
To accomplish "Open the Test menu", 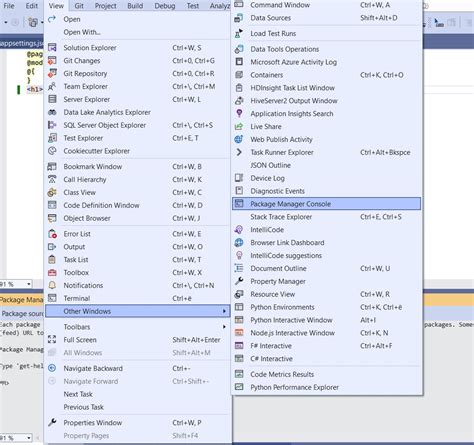I will tap(193, 6).
